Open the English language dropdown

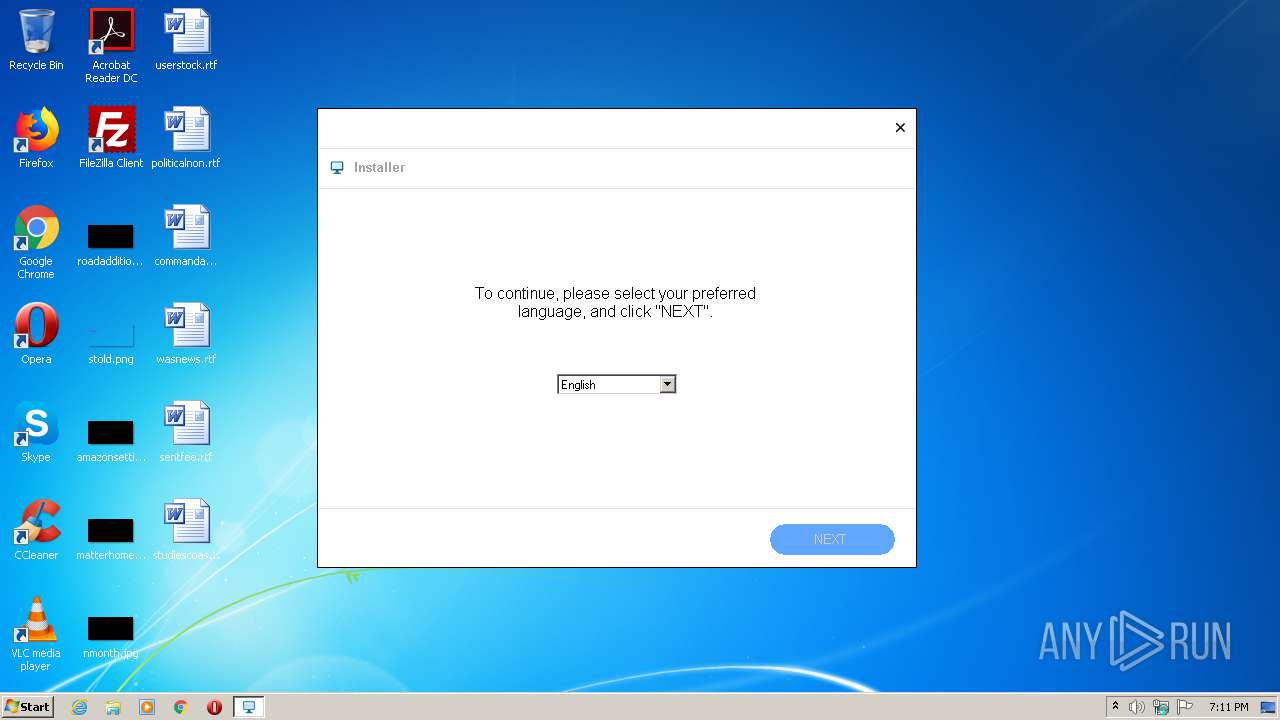pos(617,384)
